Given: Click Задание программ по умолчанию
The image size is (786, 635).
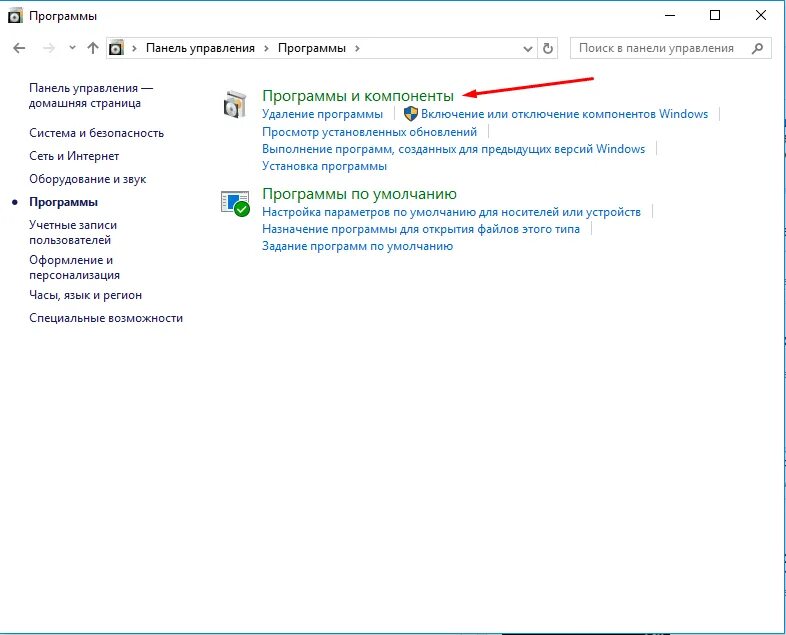Looking at the screenshot, I should point(357,246).
